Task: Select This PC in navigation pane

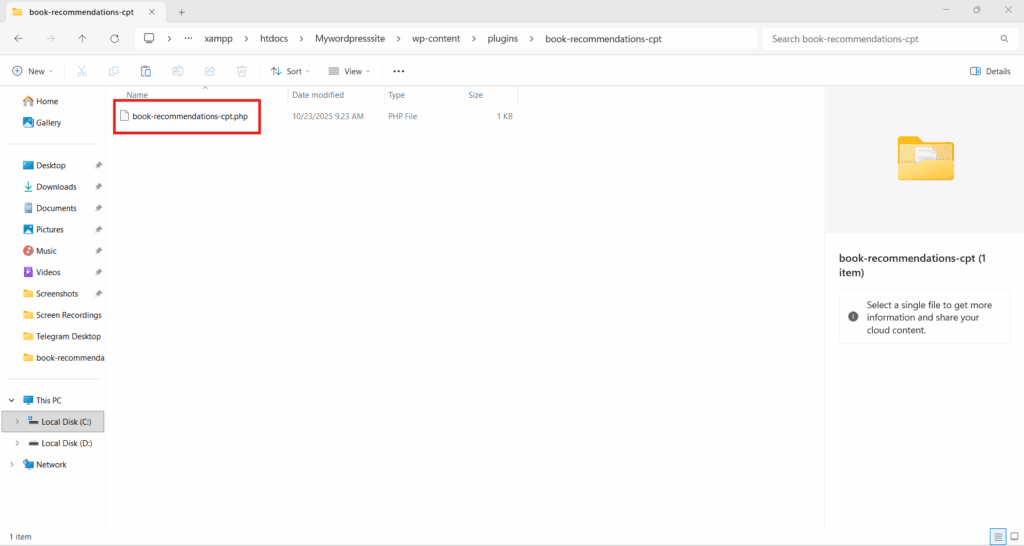Action: point(42,400)
